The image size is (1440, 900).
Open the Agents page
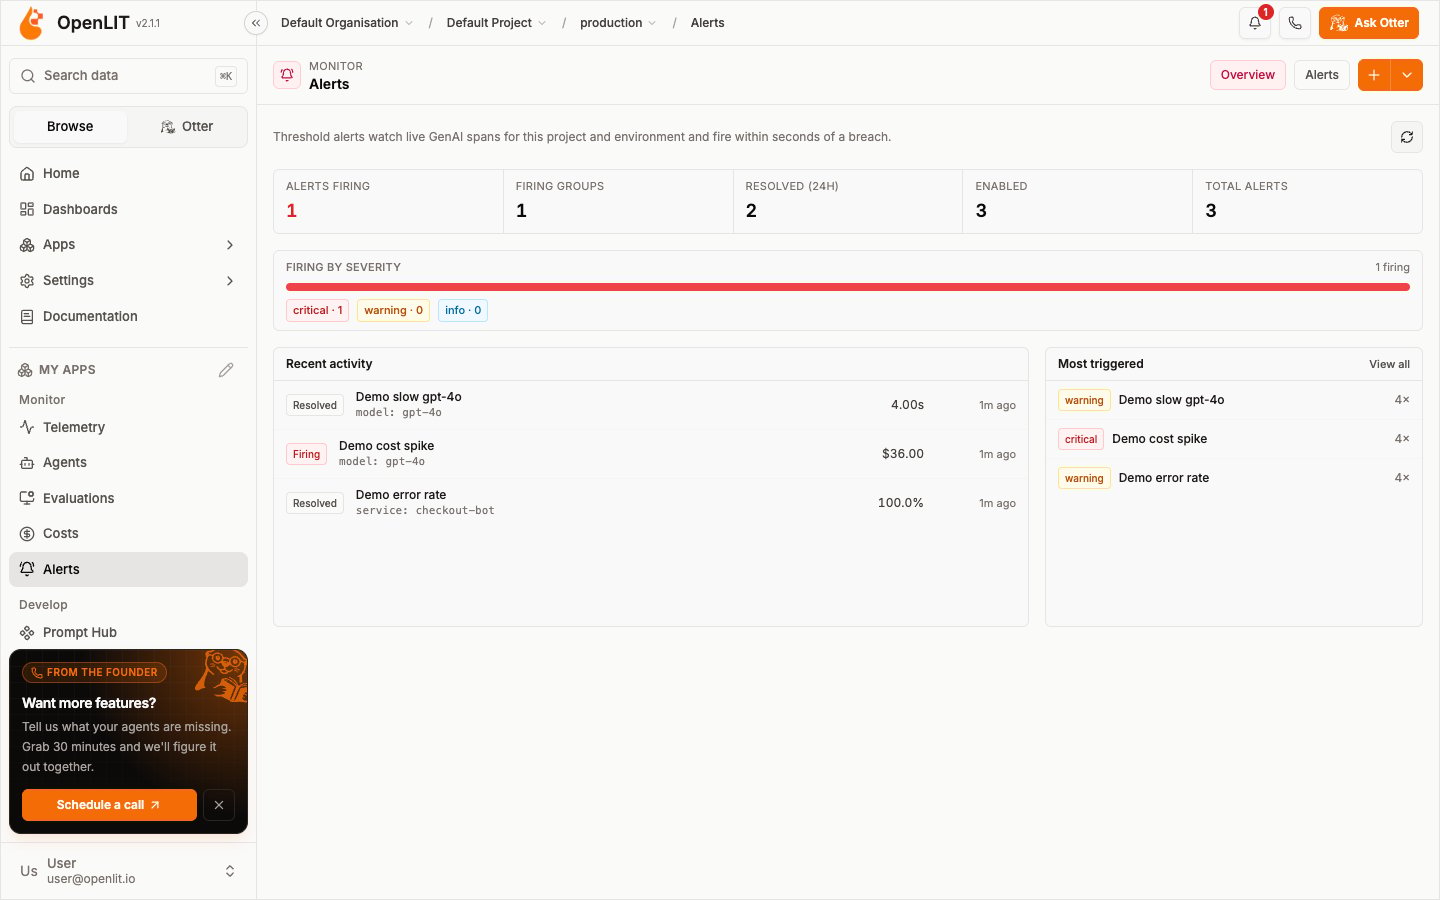[x=128, y=463]
